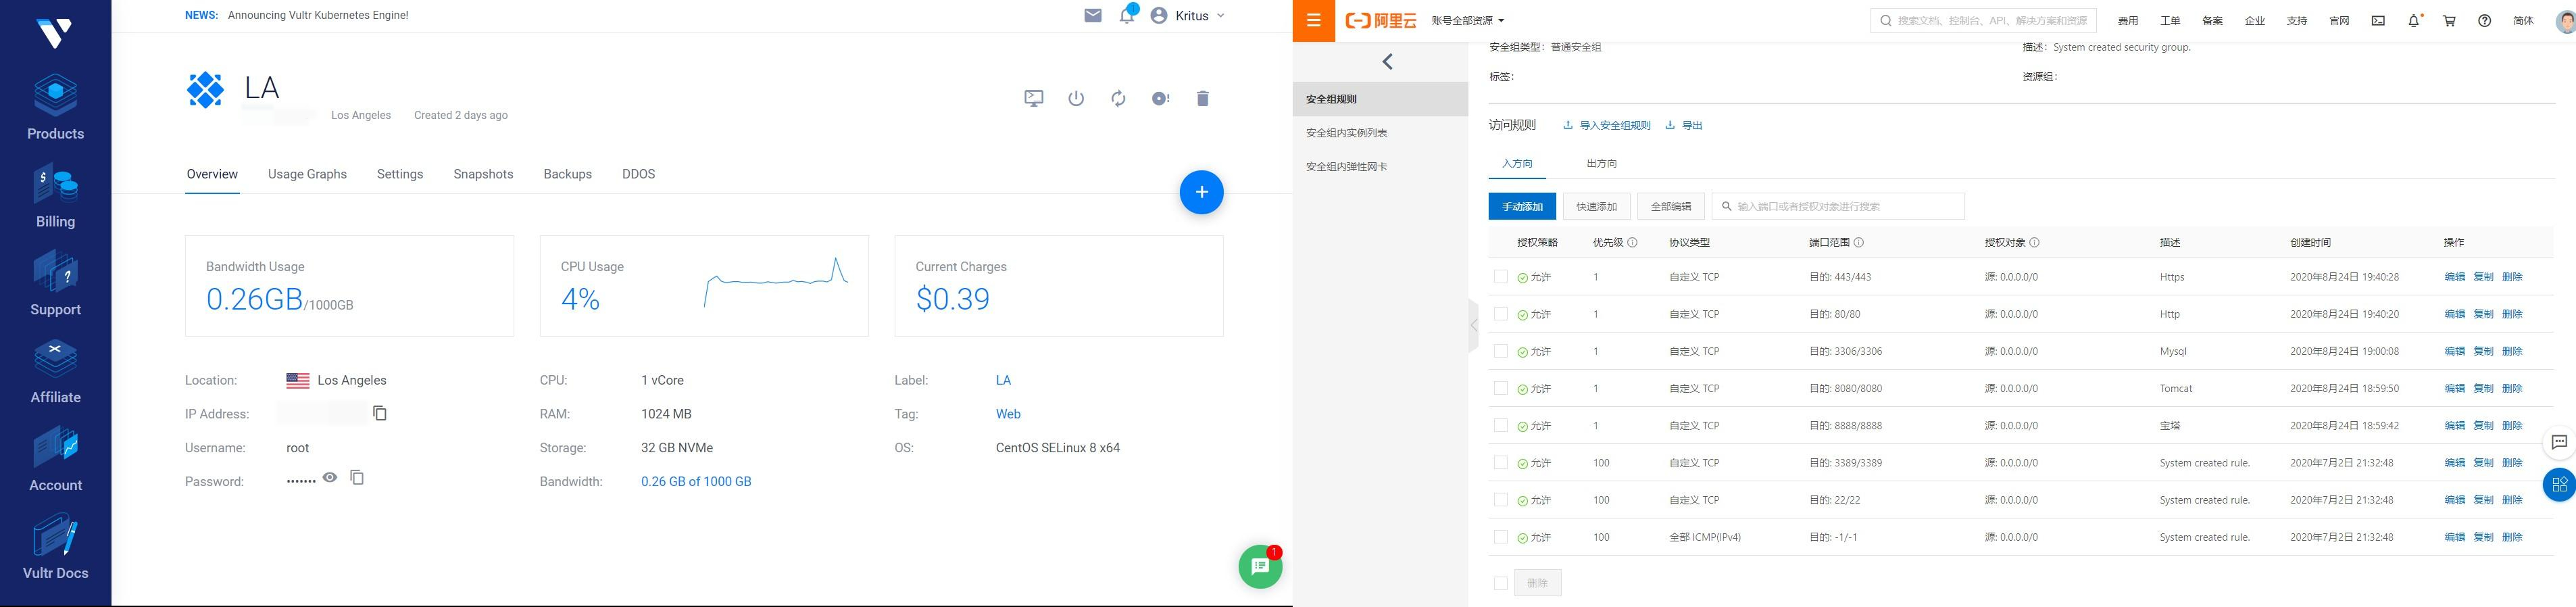Click the bandwidth 0.26 GB of 1000 GB link
Image resolution: width=2576 pixels, height=607 pixels.
tap(696, 482)
